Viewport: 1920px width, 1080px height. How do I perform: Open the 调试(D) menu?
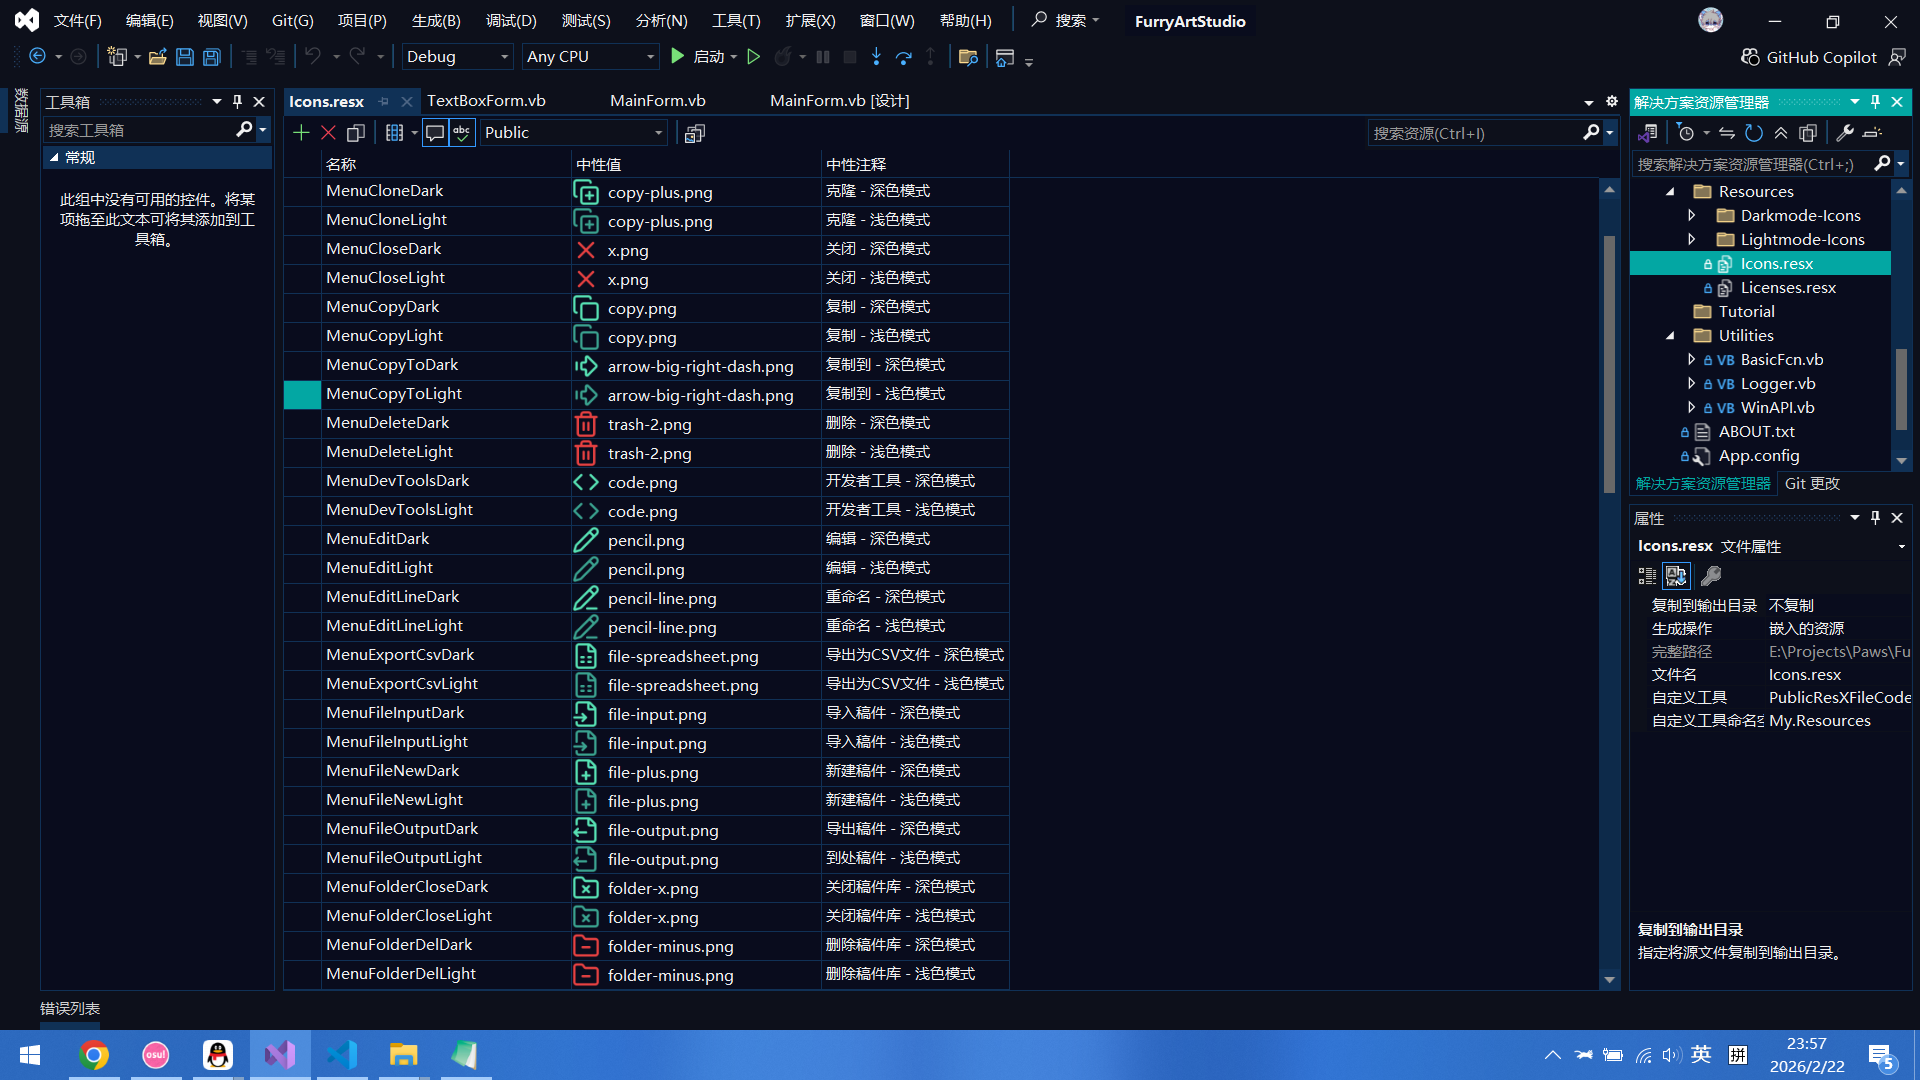510,20
